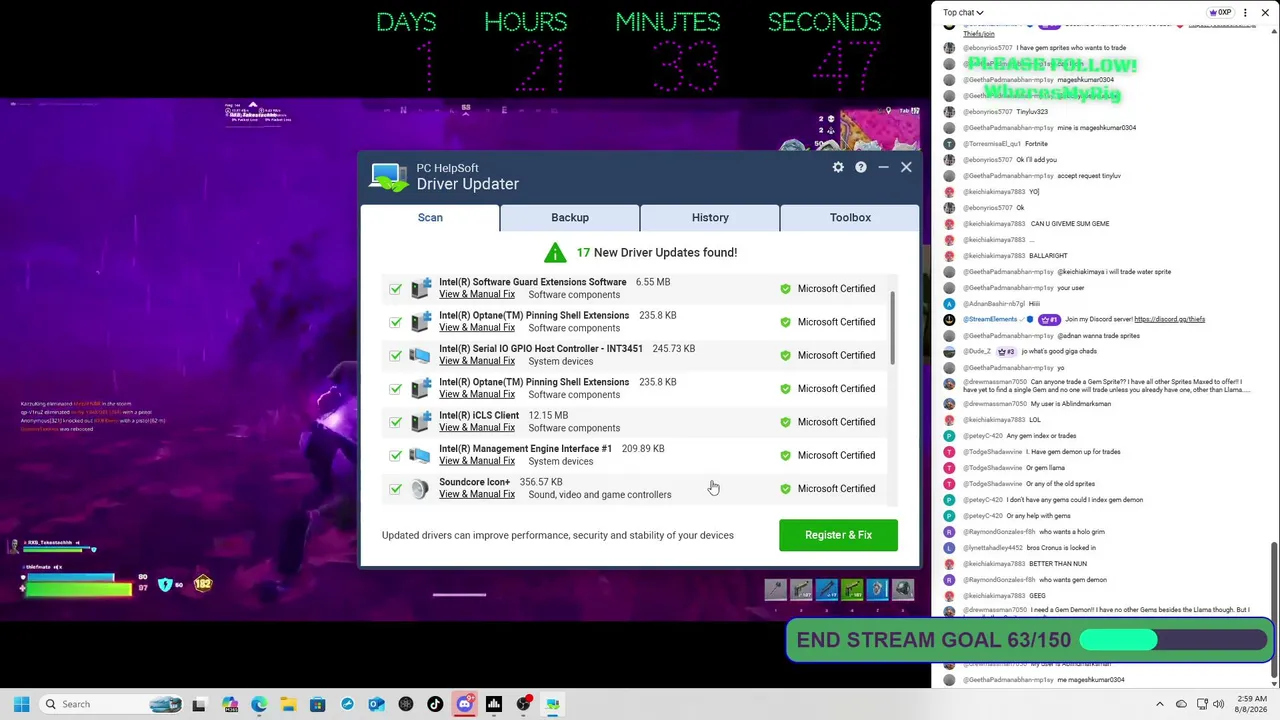Click the green warning triangle icon
Screen dimensions: 1280x720
555,252
